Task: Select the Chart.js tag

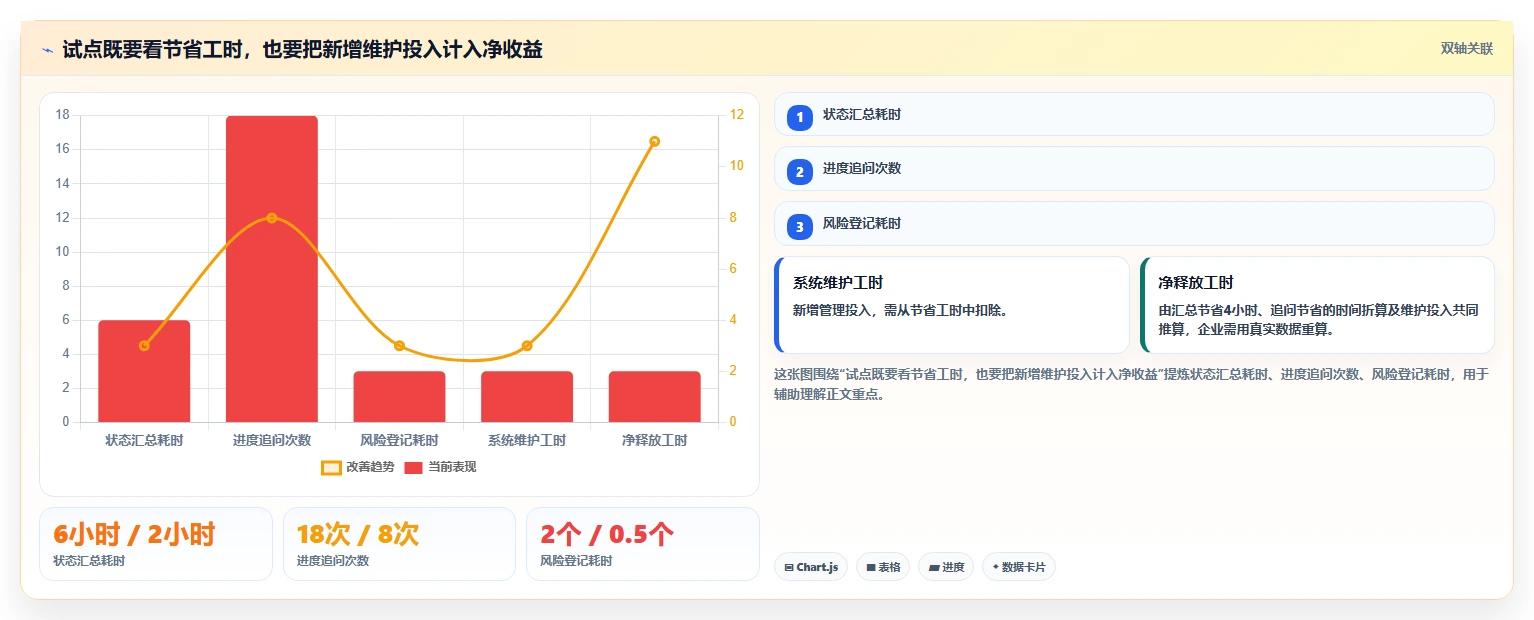Action: 811,567
